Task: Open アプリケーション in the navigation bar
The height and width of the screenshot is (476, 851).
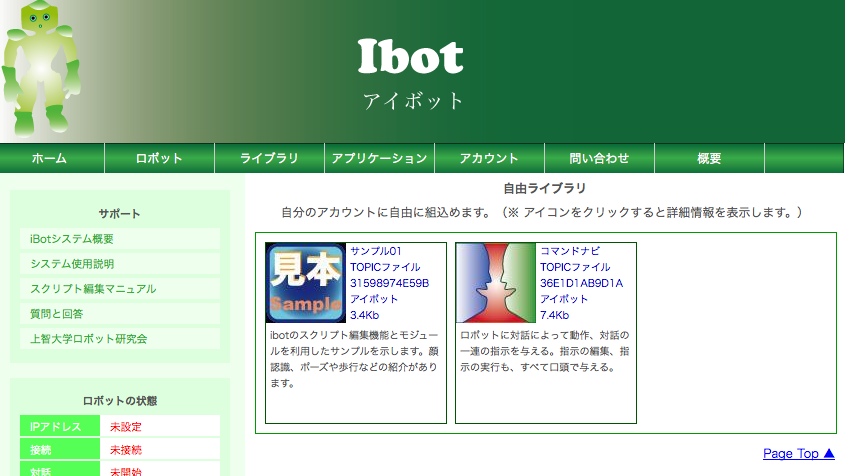Action: pos(379,158)
